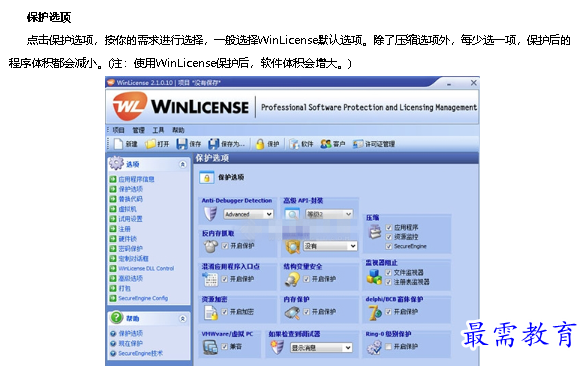Open the 帮助 menu in menu bar
This screenshot has width=585, height=366.
pos(178,130)
